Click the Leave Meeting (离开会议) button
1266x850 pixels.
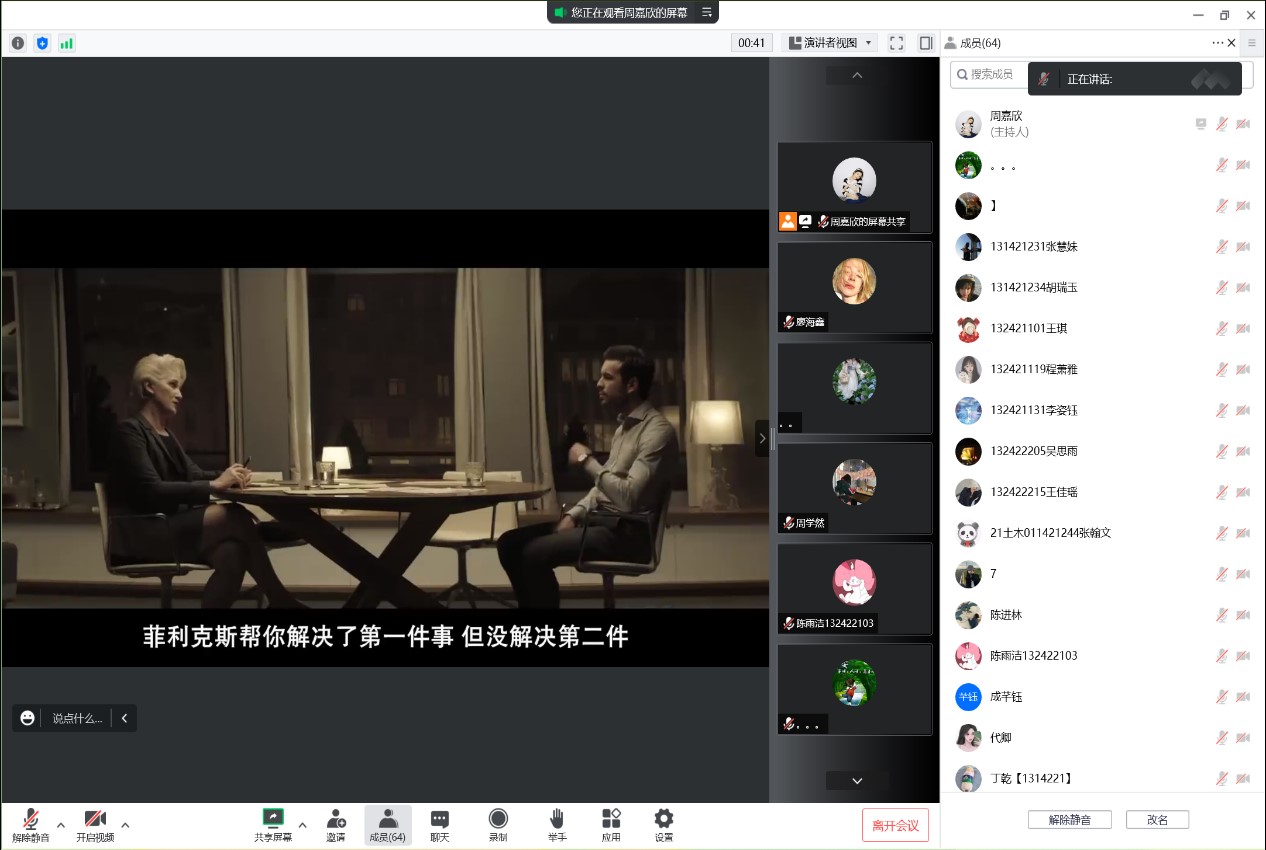[x=895, y=825]
